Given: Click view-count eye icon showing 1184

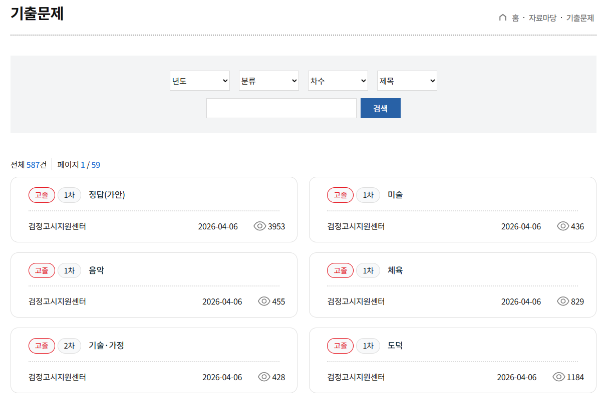Looking at the screenshot, I should [559, 377].
